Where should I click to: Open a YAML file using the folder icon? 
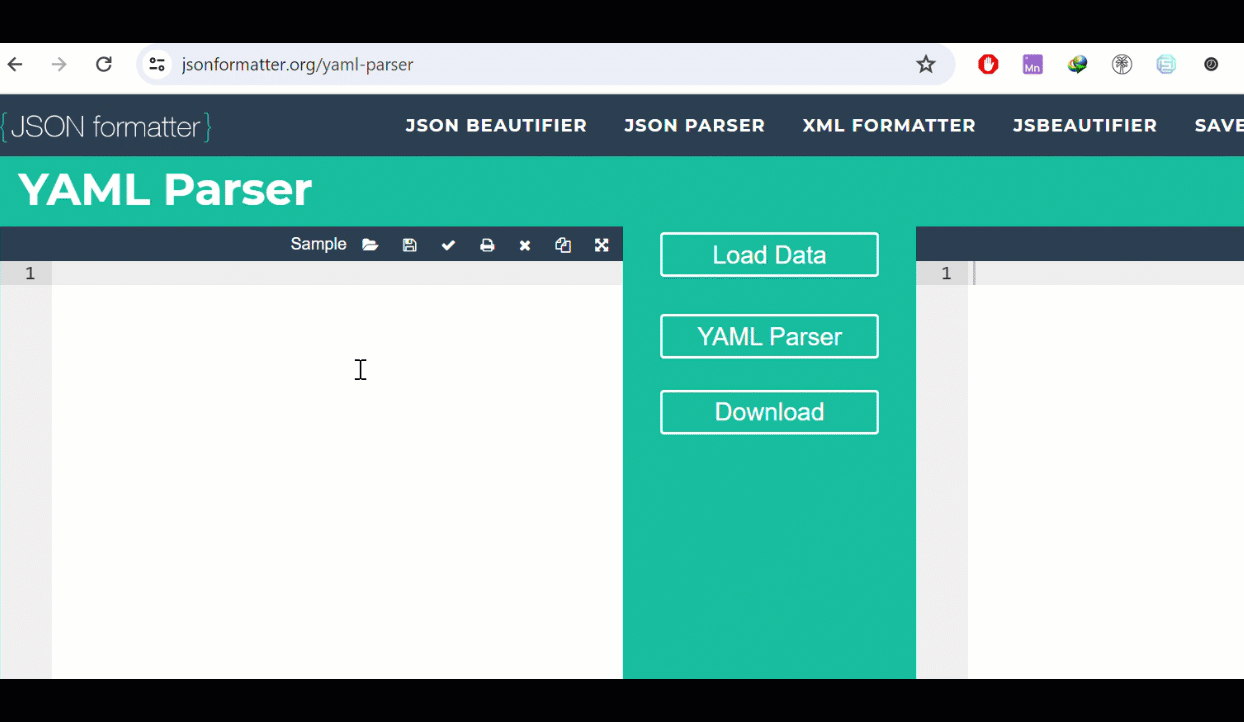point(370,244)
